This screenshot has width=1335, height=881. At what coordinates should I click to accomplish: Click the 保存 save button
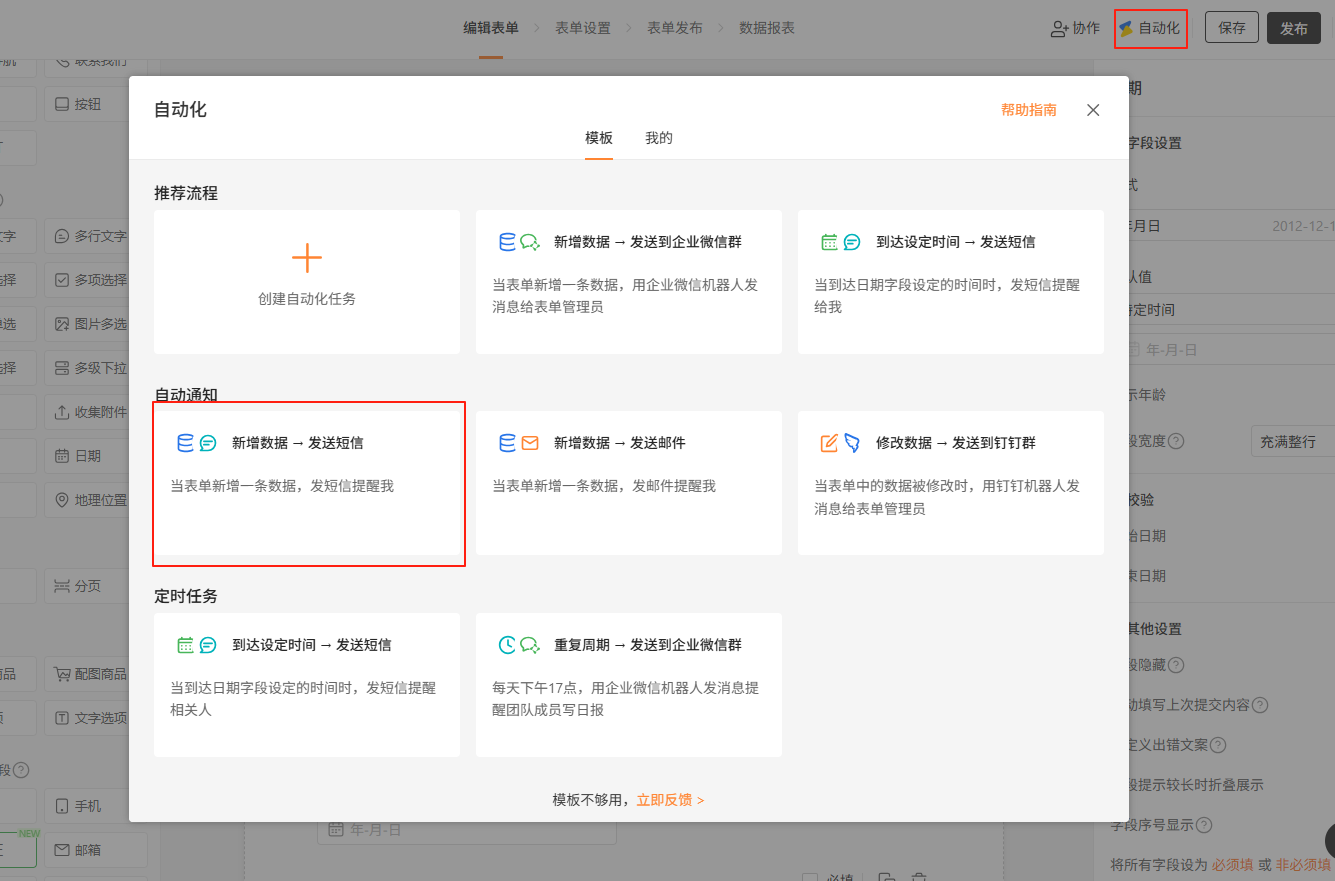1232,28
